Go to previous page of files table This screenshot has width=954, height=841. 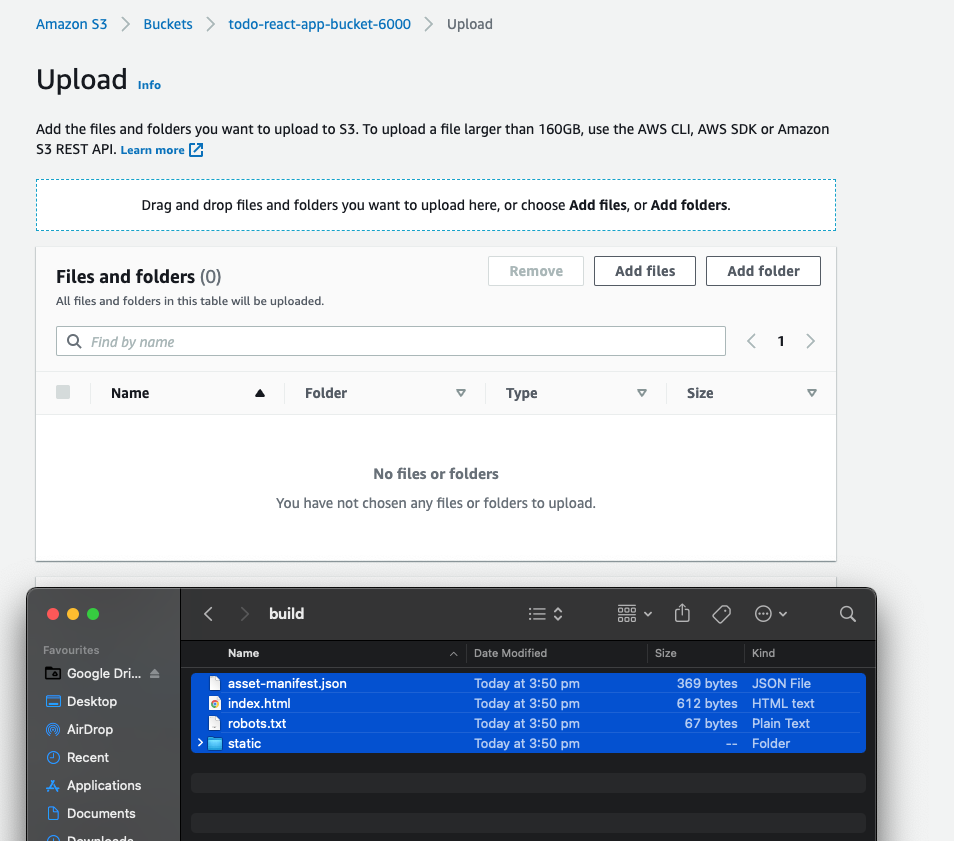[751, 341]
